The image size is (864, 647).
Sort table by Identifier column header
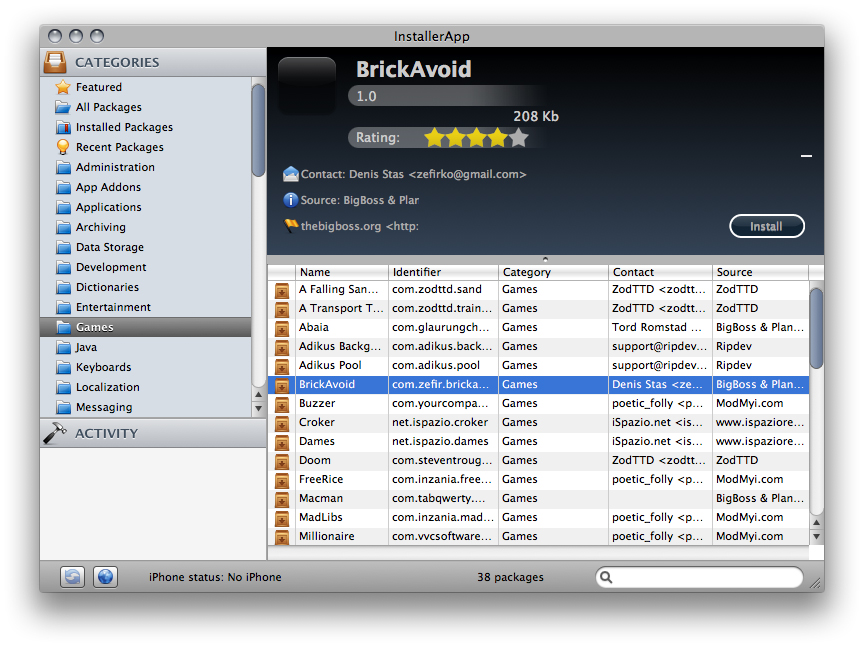[x=444, y=272]
